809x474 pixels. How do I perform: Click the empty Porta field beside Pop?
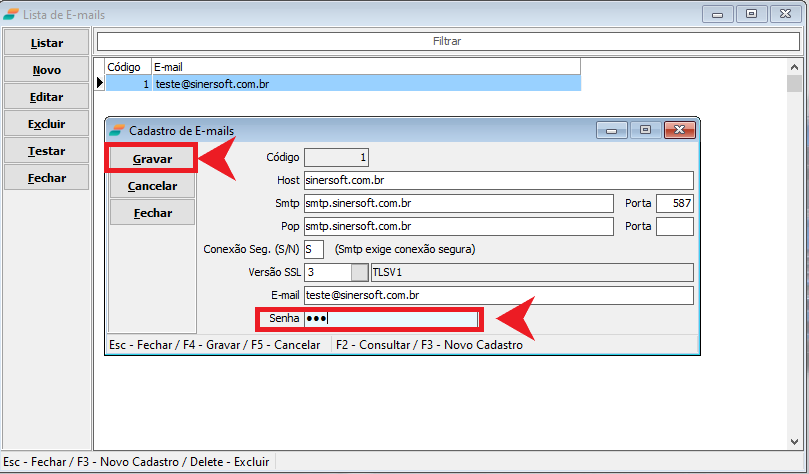(674, 226)
